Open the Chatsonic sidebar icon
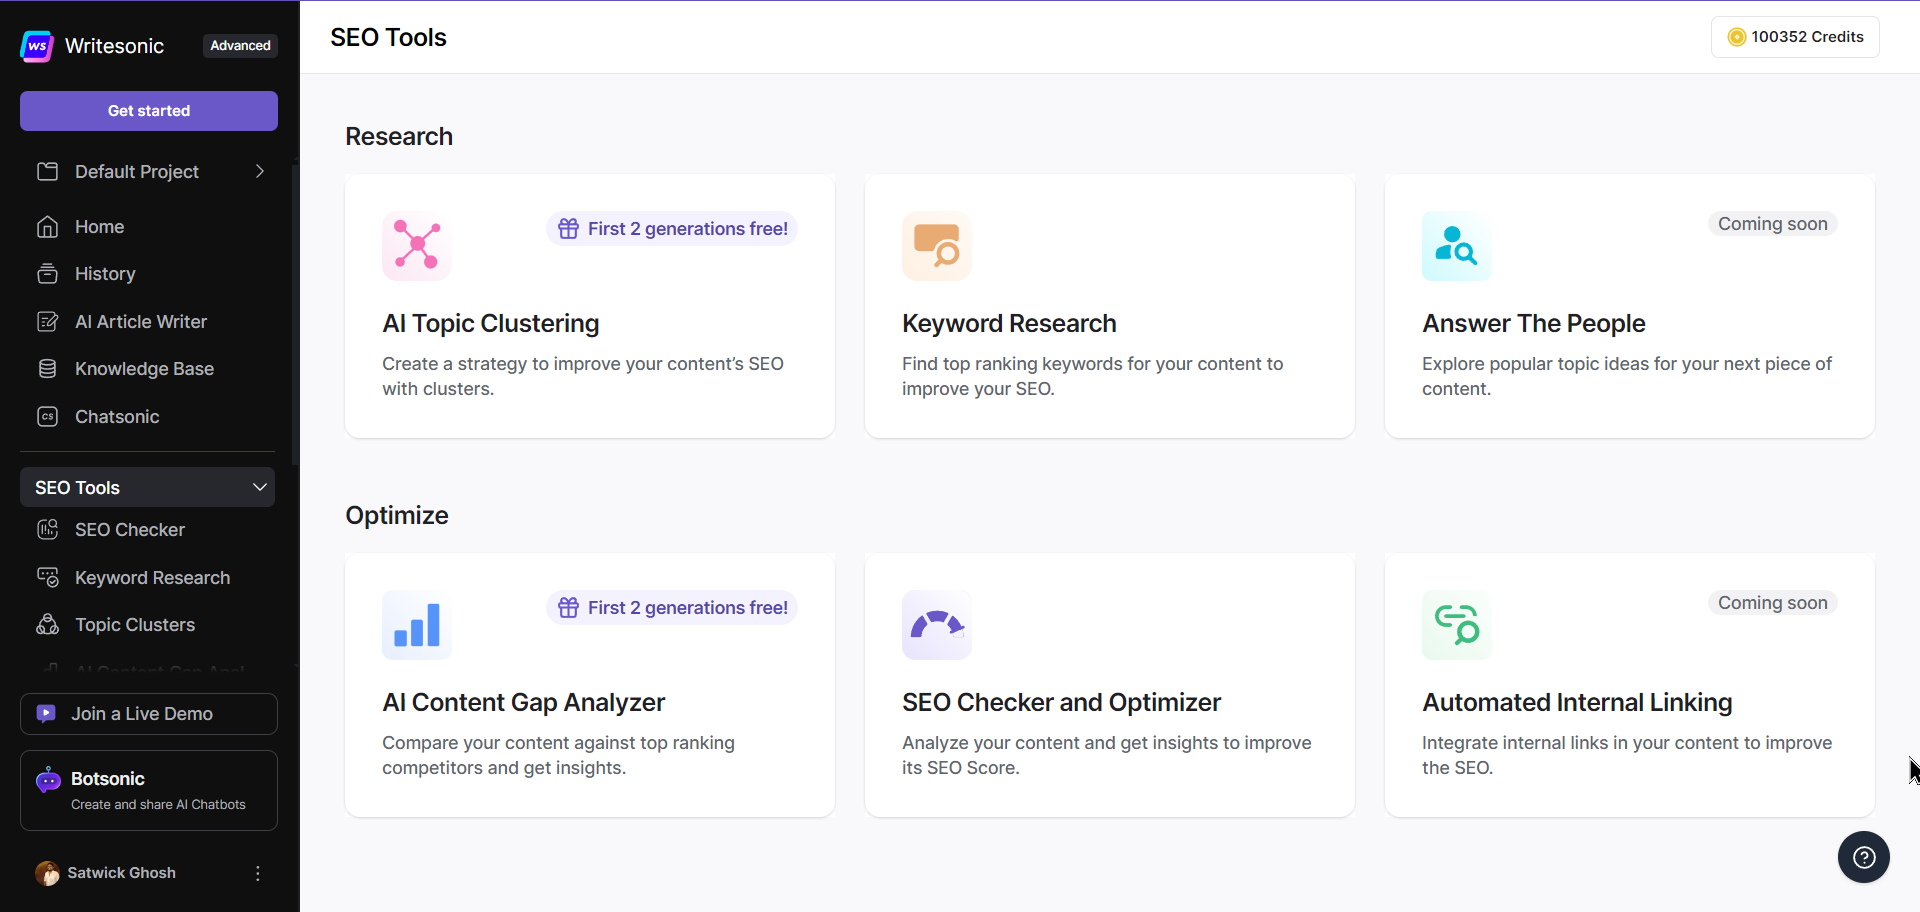The height and width of the screenshot is (912, 1920). coord(48,416)
